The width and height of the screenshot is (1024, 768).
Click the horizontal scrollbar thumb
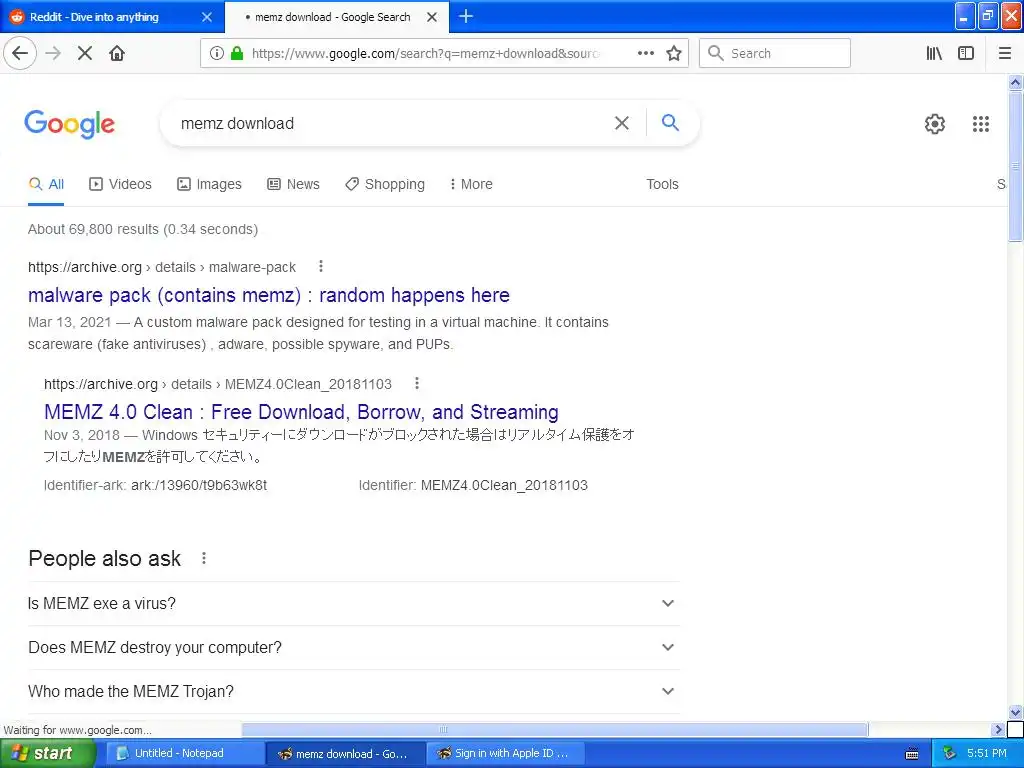(554, 729)
